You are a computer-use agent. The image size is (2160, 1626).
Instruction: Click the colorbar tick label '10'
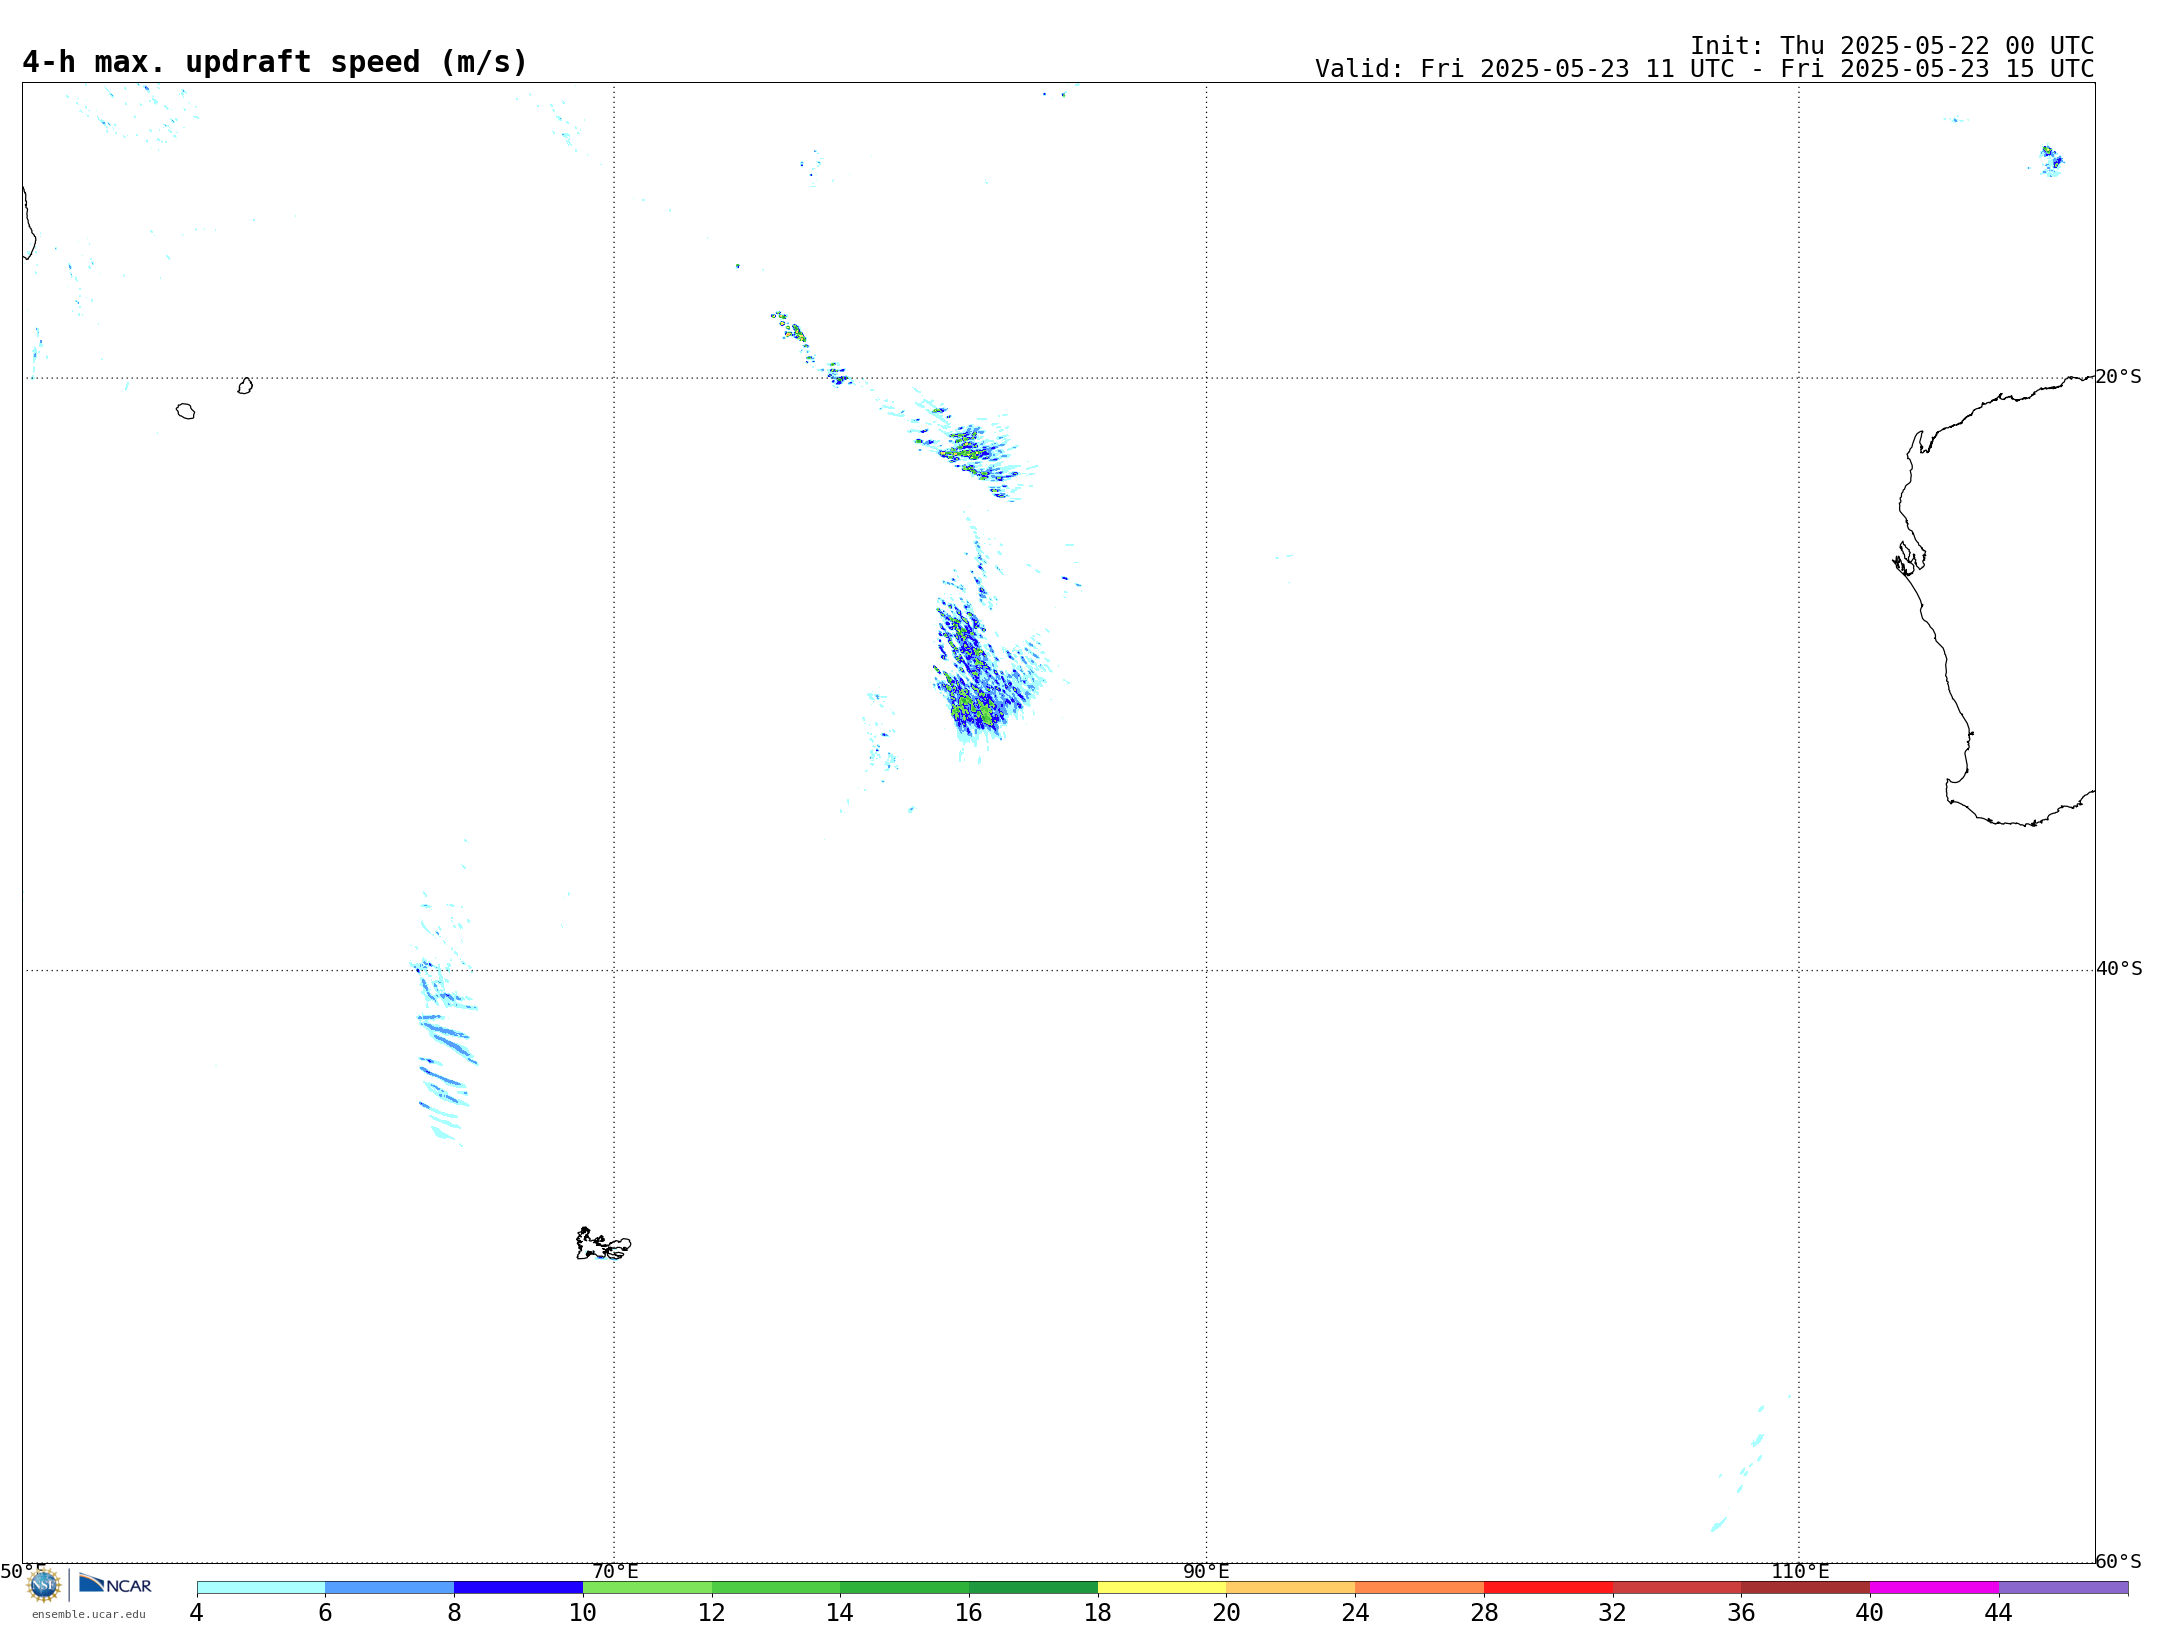click(x=583, y=1612)
